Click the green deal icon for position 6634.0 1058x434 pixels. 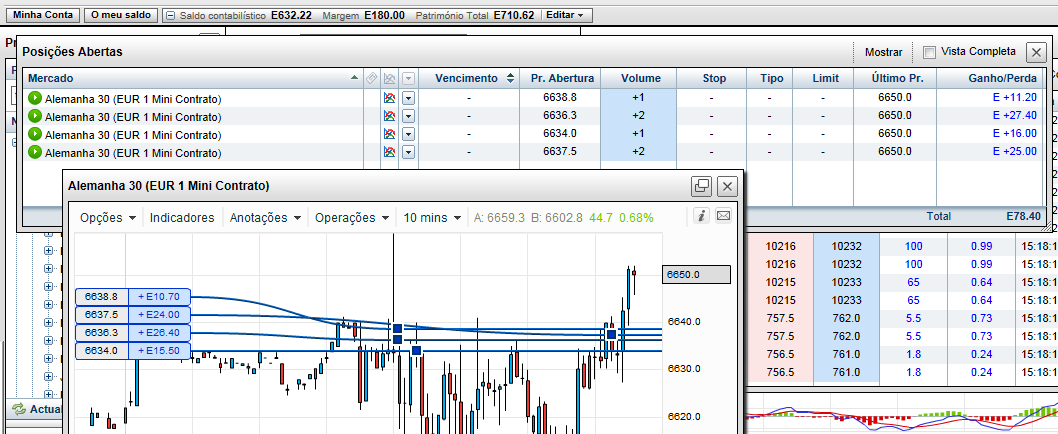[34, 134]
